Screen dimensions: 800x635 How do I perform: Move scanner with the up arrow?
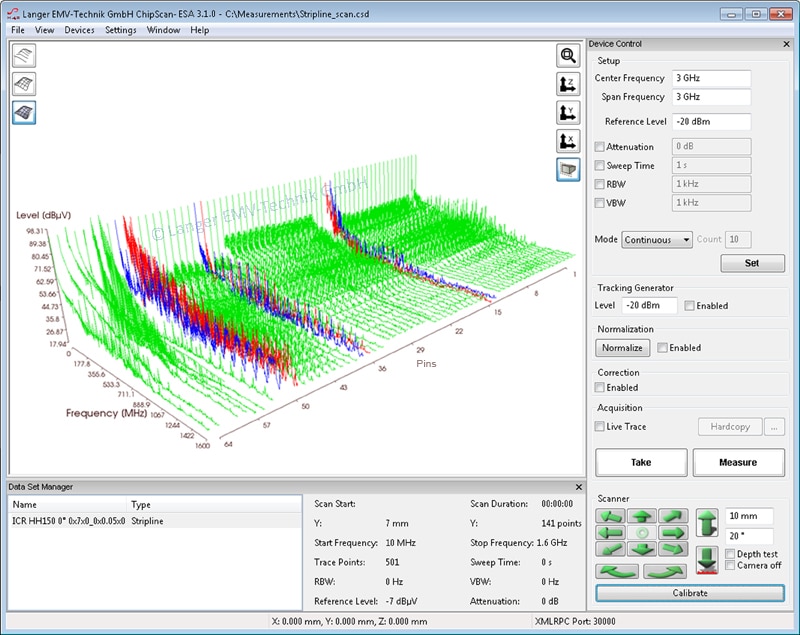[640, 517]
